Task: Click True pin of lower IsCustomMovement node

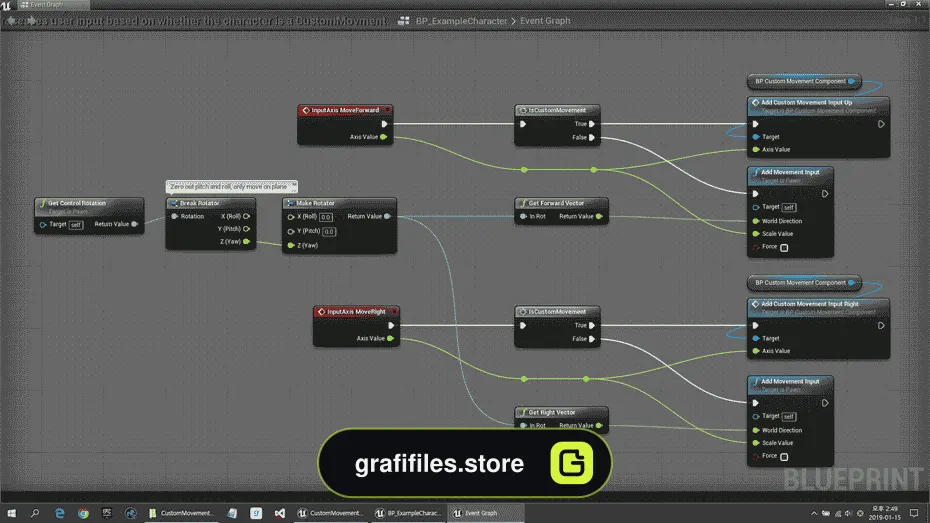Action: [591, 326]
